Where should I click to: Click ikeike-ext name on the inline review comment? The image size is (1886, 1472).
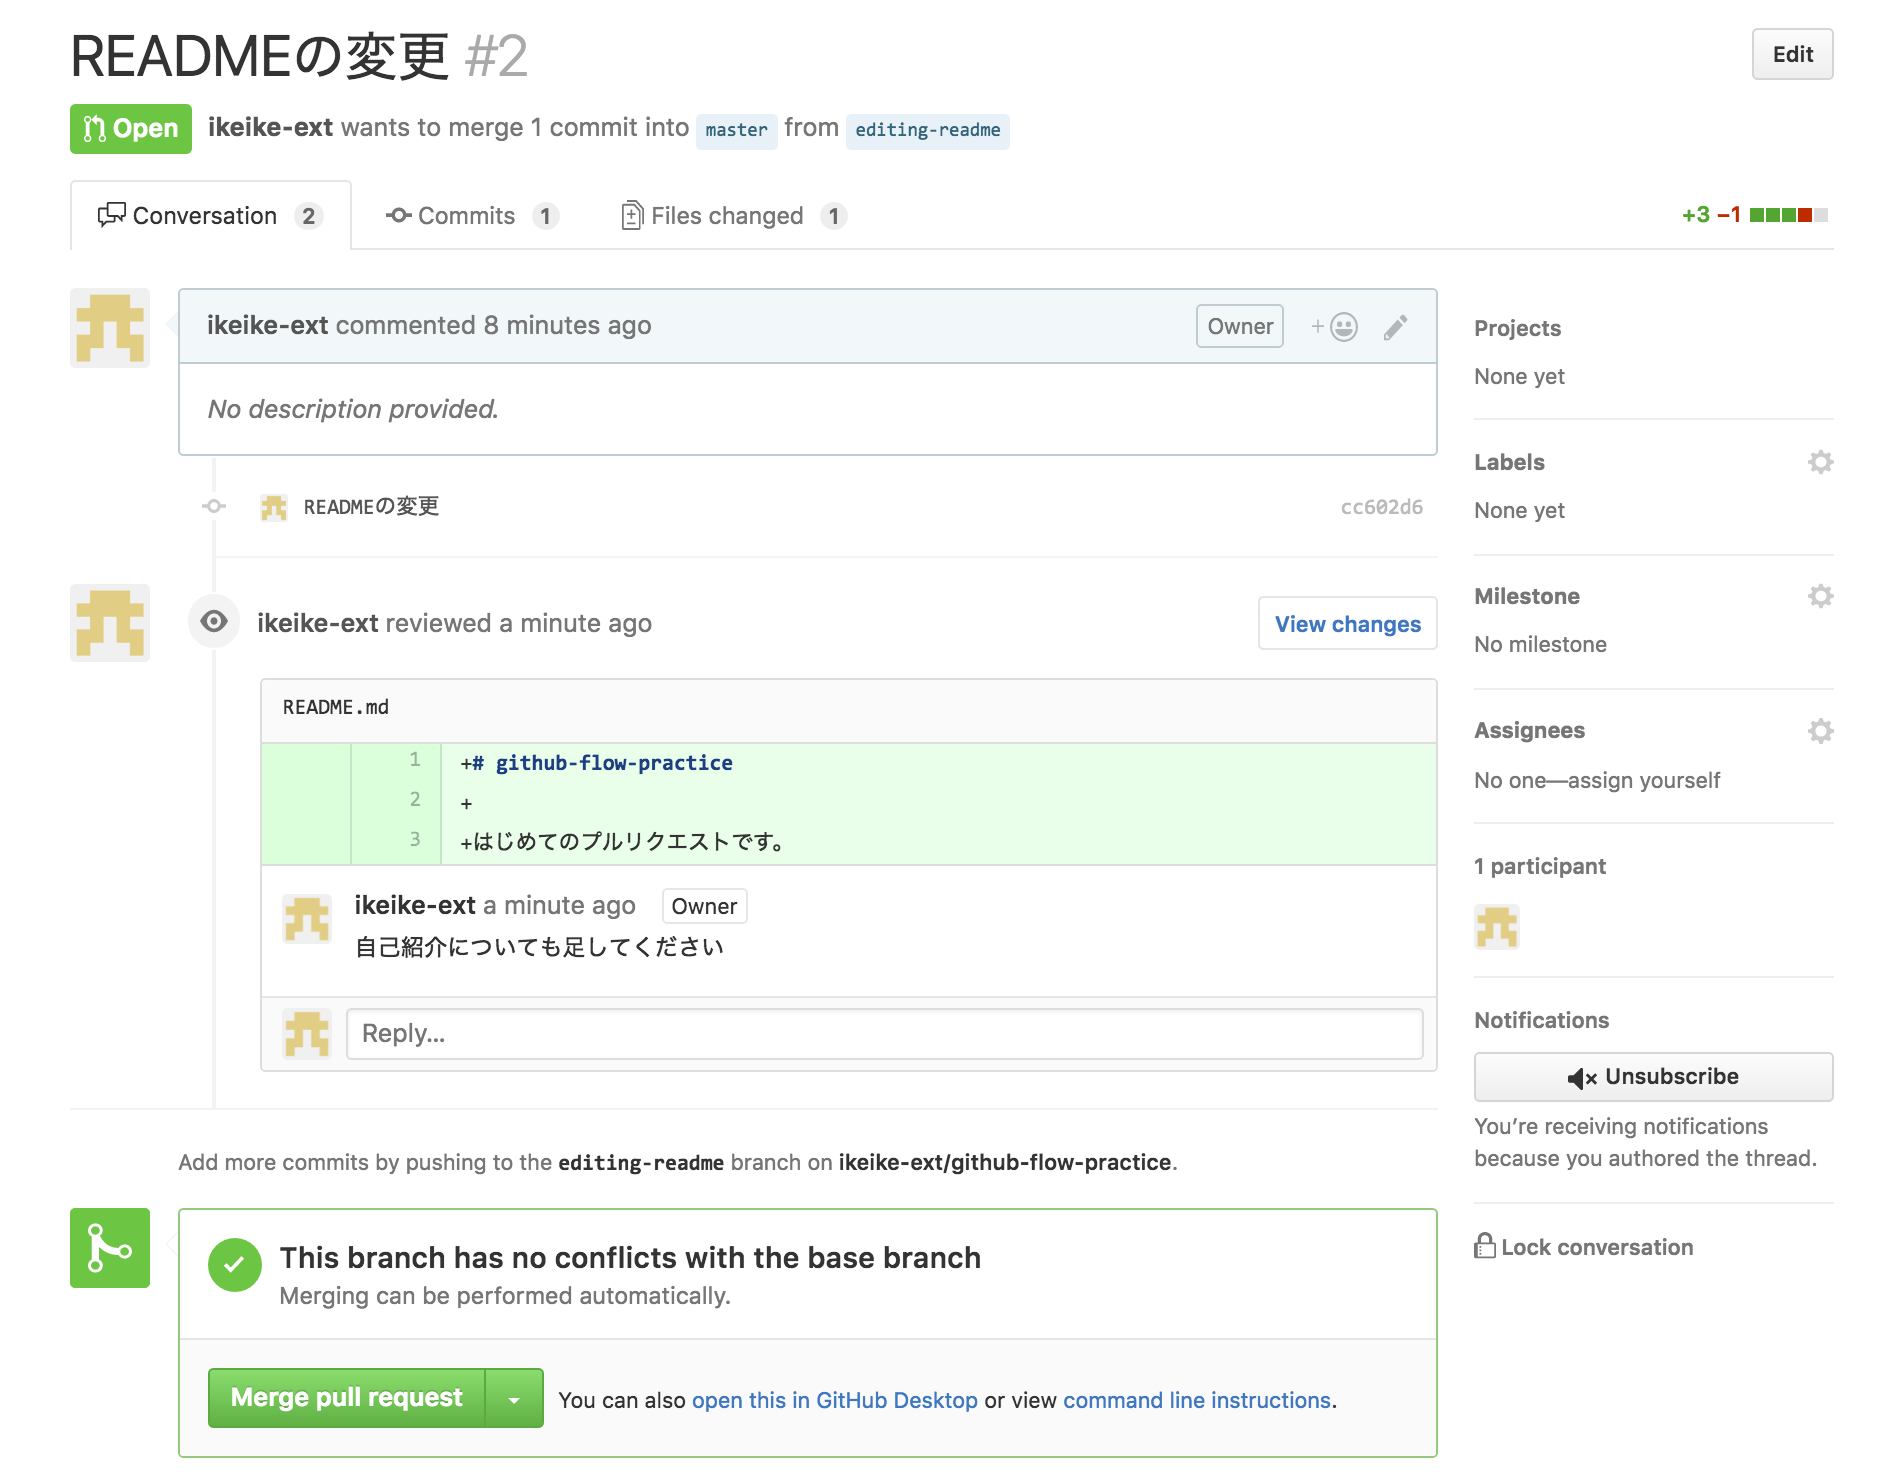coord(415,905)
